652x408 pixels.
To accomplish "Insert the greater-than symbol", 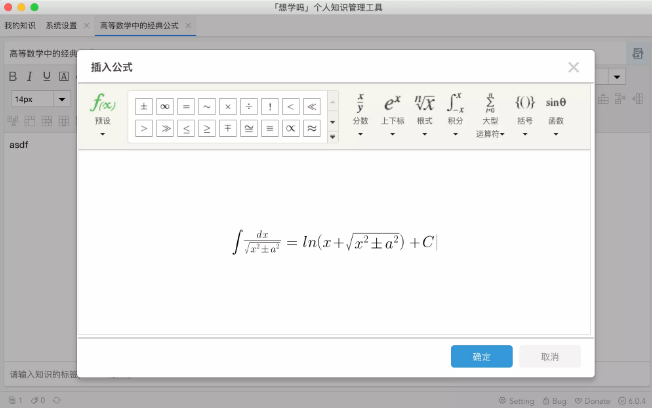I will point(144,129).
